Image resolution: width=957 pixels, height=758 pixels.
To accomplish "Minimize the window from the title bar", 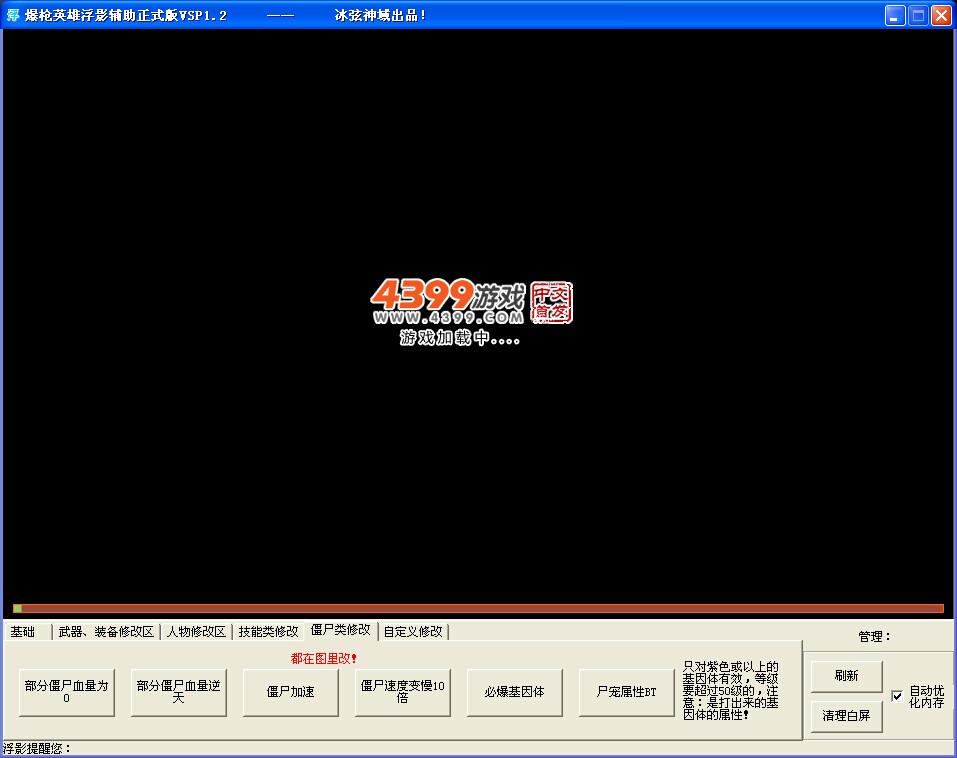I will coord(895,15).
